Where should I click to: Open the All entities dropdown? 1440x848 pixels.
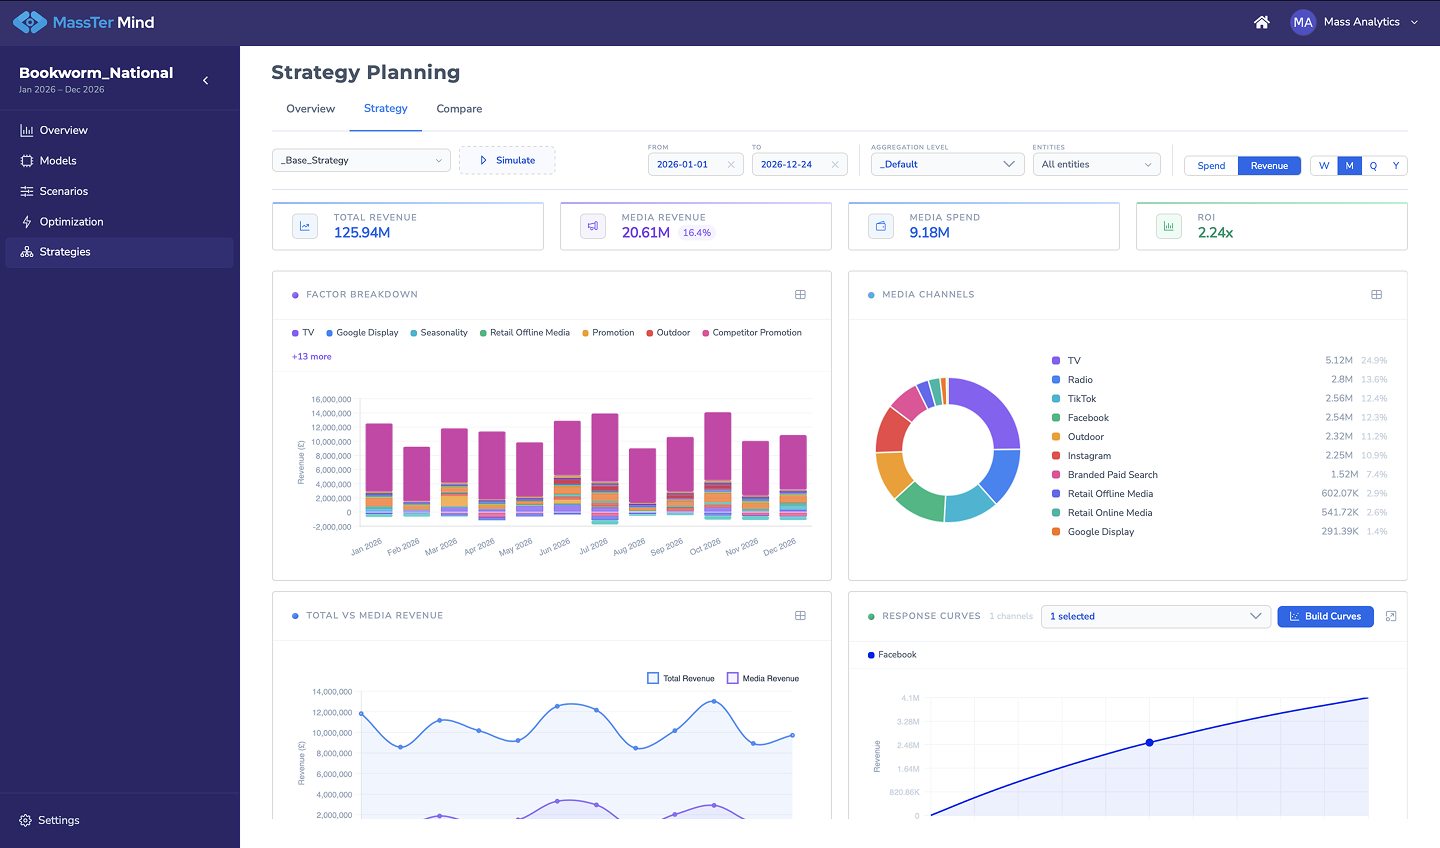coord(1097,164)
